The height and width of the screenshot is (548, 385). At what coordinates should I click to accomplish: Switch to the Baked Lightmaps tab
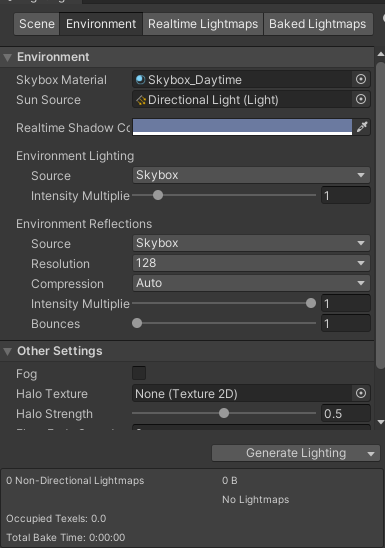tap(318, 24)
